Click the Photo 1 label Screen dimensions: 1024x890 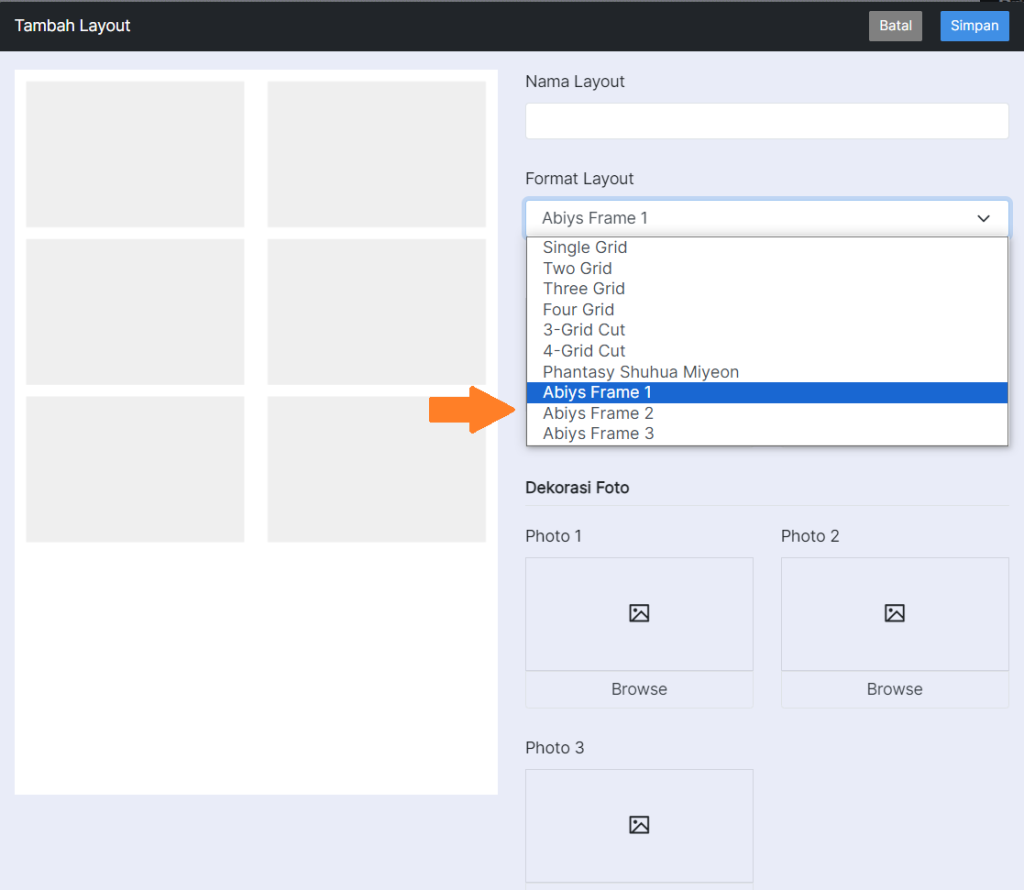[553, 536]
